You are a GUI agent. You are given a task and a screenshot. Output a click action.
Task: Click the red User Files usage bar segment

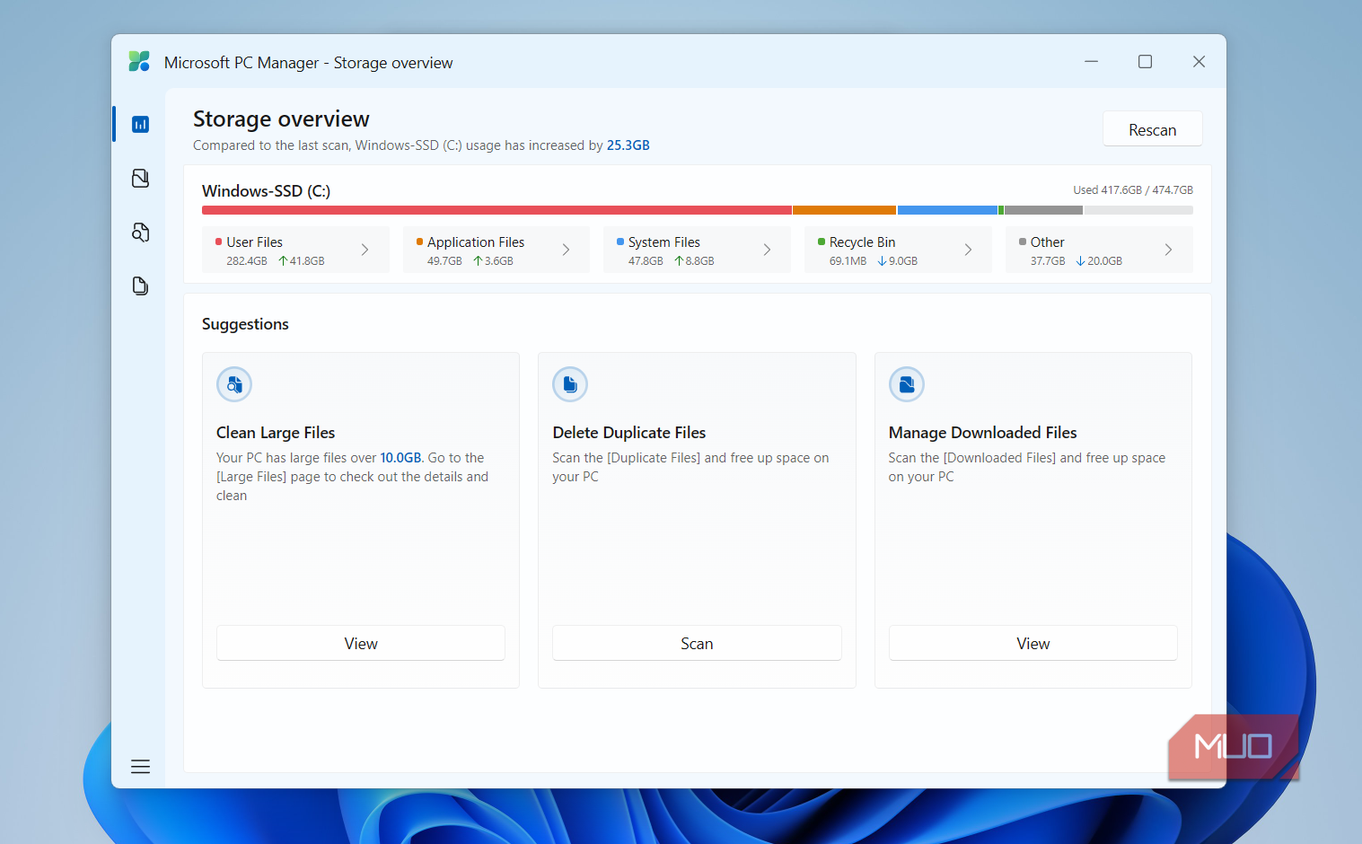tap(497, 210)
